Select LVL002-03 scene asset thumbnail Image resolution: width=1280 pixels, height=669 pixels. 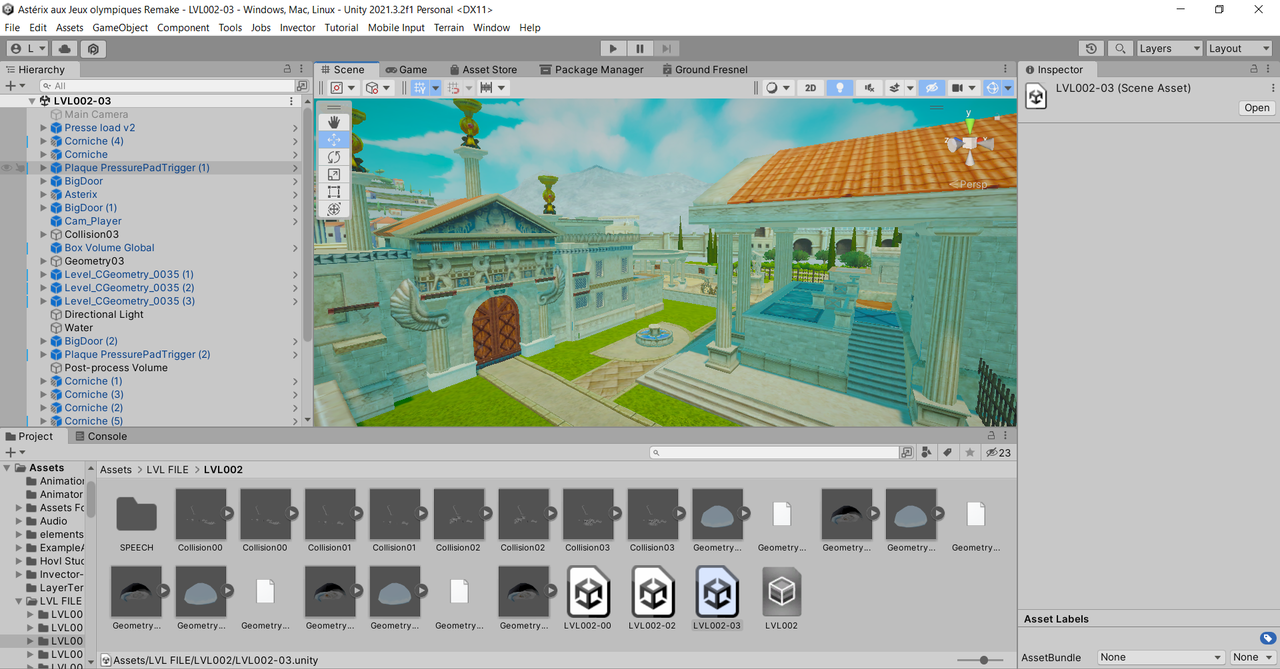tap(717, 592)
